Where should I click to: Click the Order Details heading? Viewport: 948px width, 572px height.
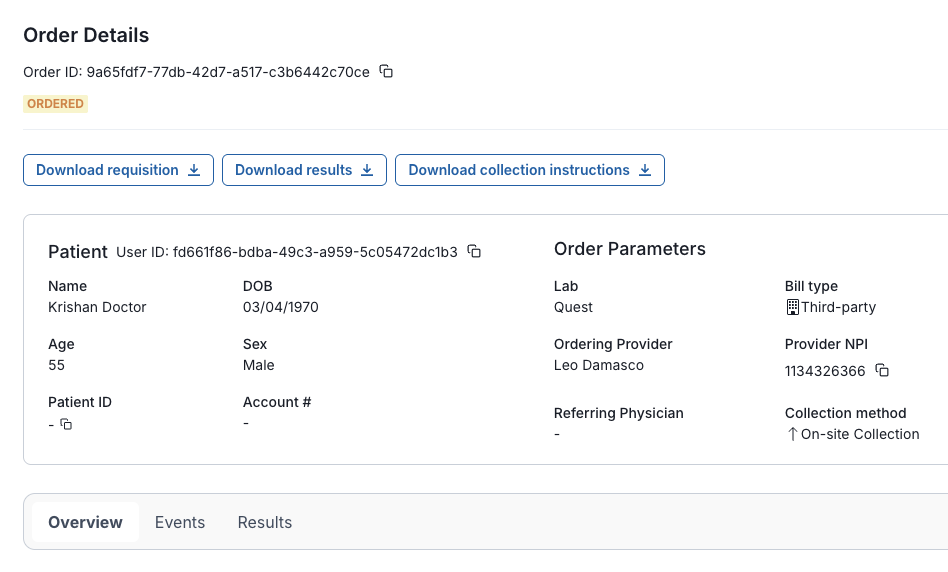pos(86,35)
